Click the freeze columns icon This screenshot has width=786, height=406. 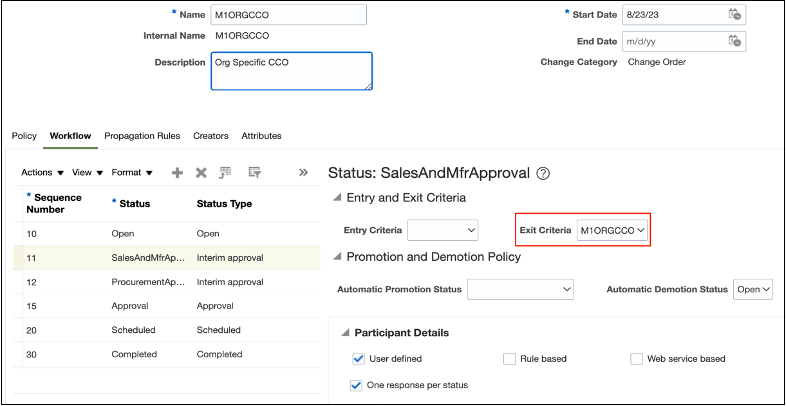[x=227, y=172]
